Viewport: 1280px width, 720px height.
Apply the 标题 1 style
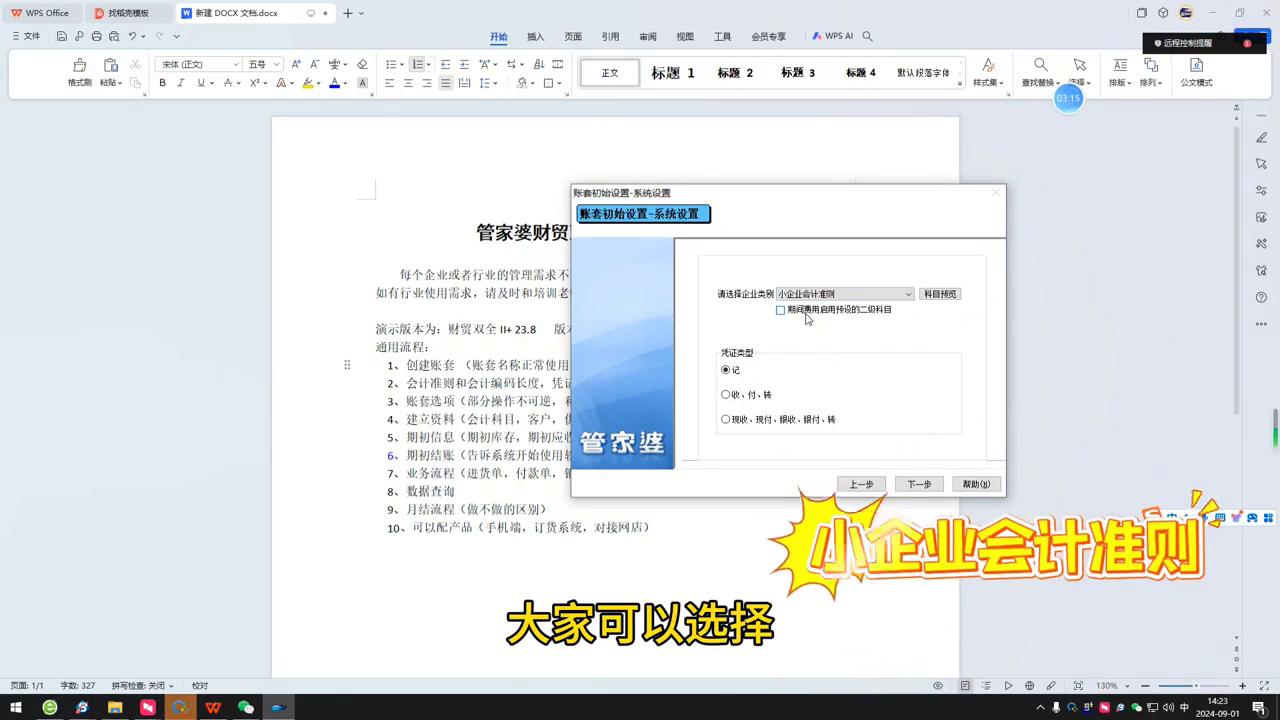click(673, 73)
